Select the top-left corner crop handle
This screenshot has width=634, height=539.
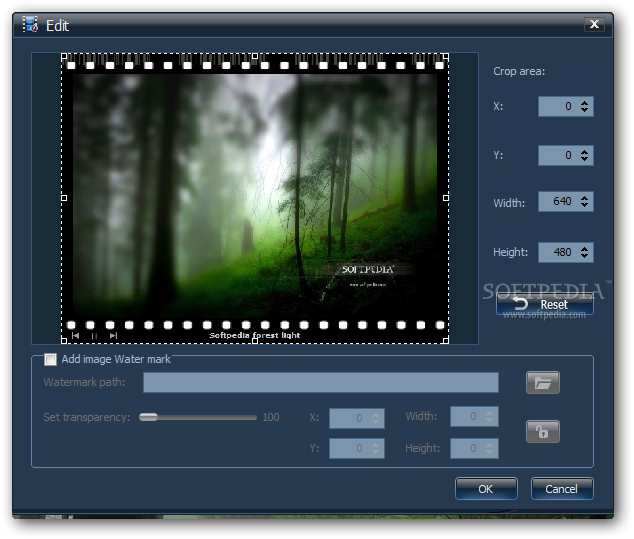click(x=64, y=56)
